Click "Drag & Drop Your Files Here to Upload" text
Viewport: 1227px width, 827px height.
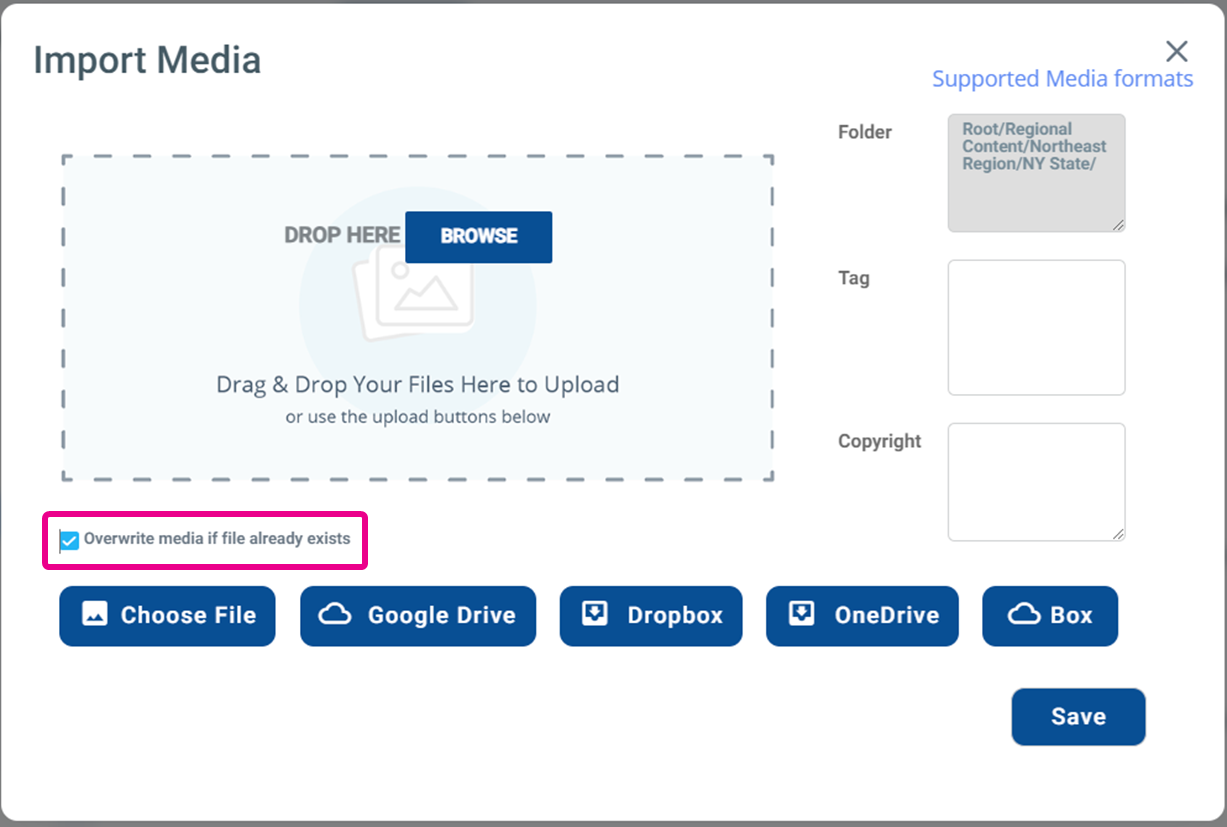[x=418, y=385]
